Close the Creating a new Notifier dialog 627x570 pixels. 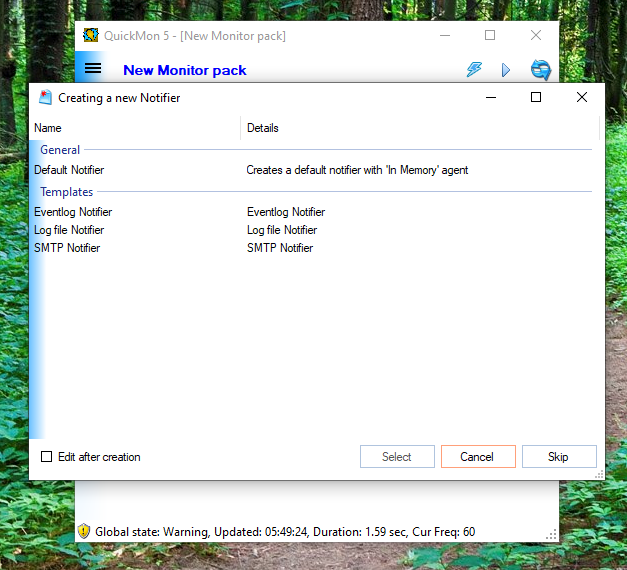pos(582,97)
